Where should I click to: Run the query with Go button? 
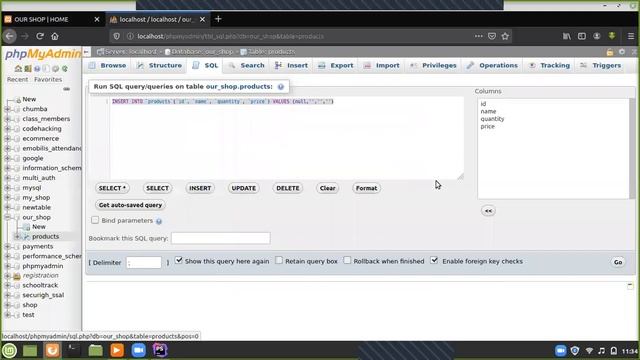618,262
